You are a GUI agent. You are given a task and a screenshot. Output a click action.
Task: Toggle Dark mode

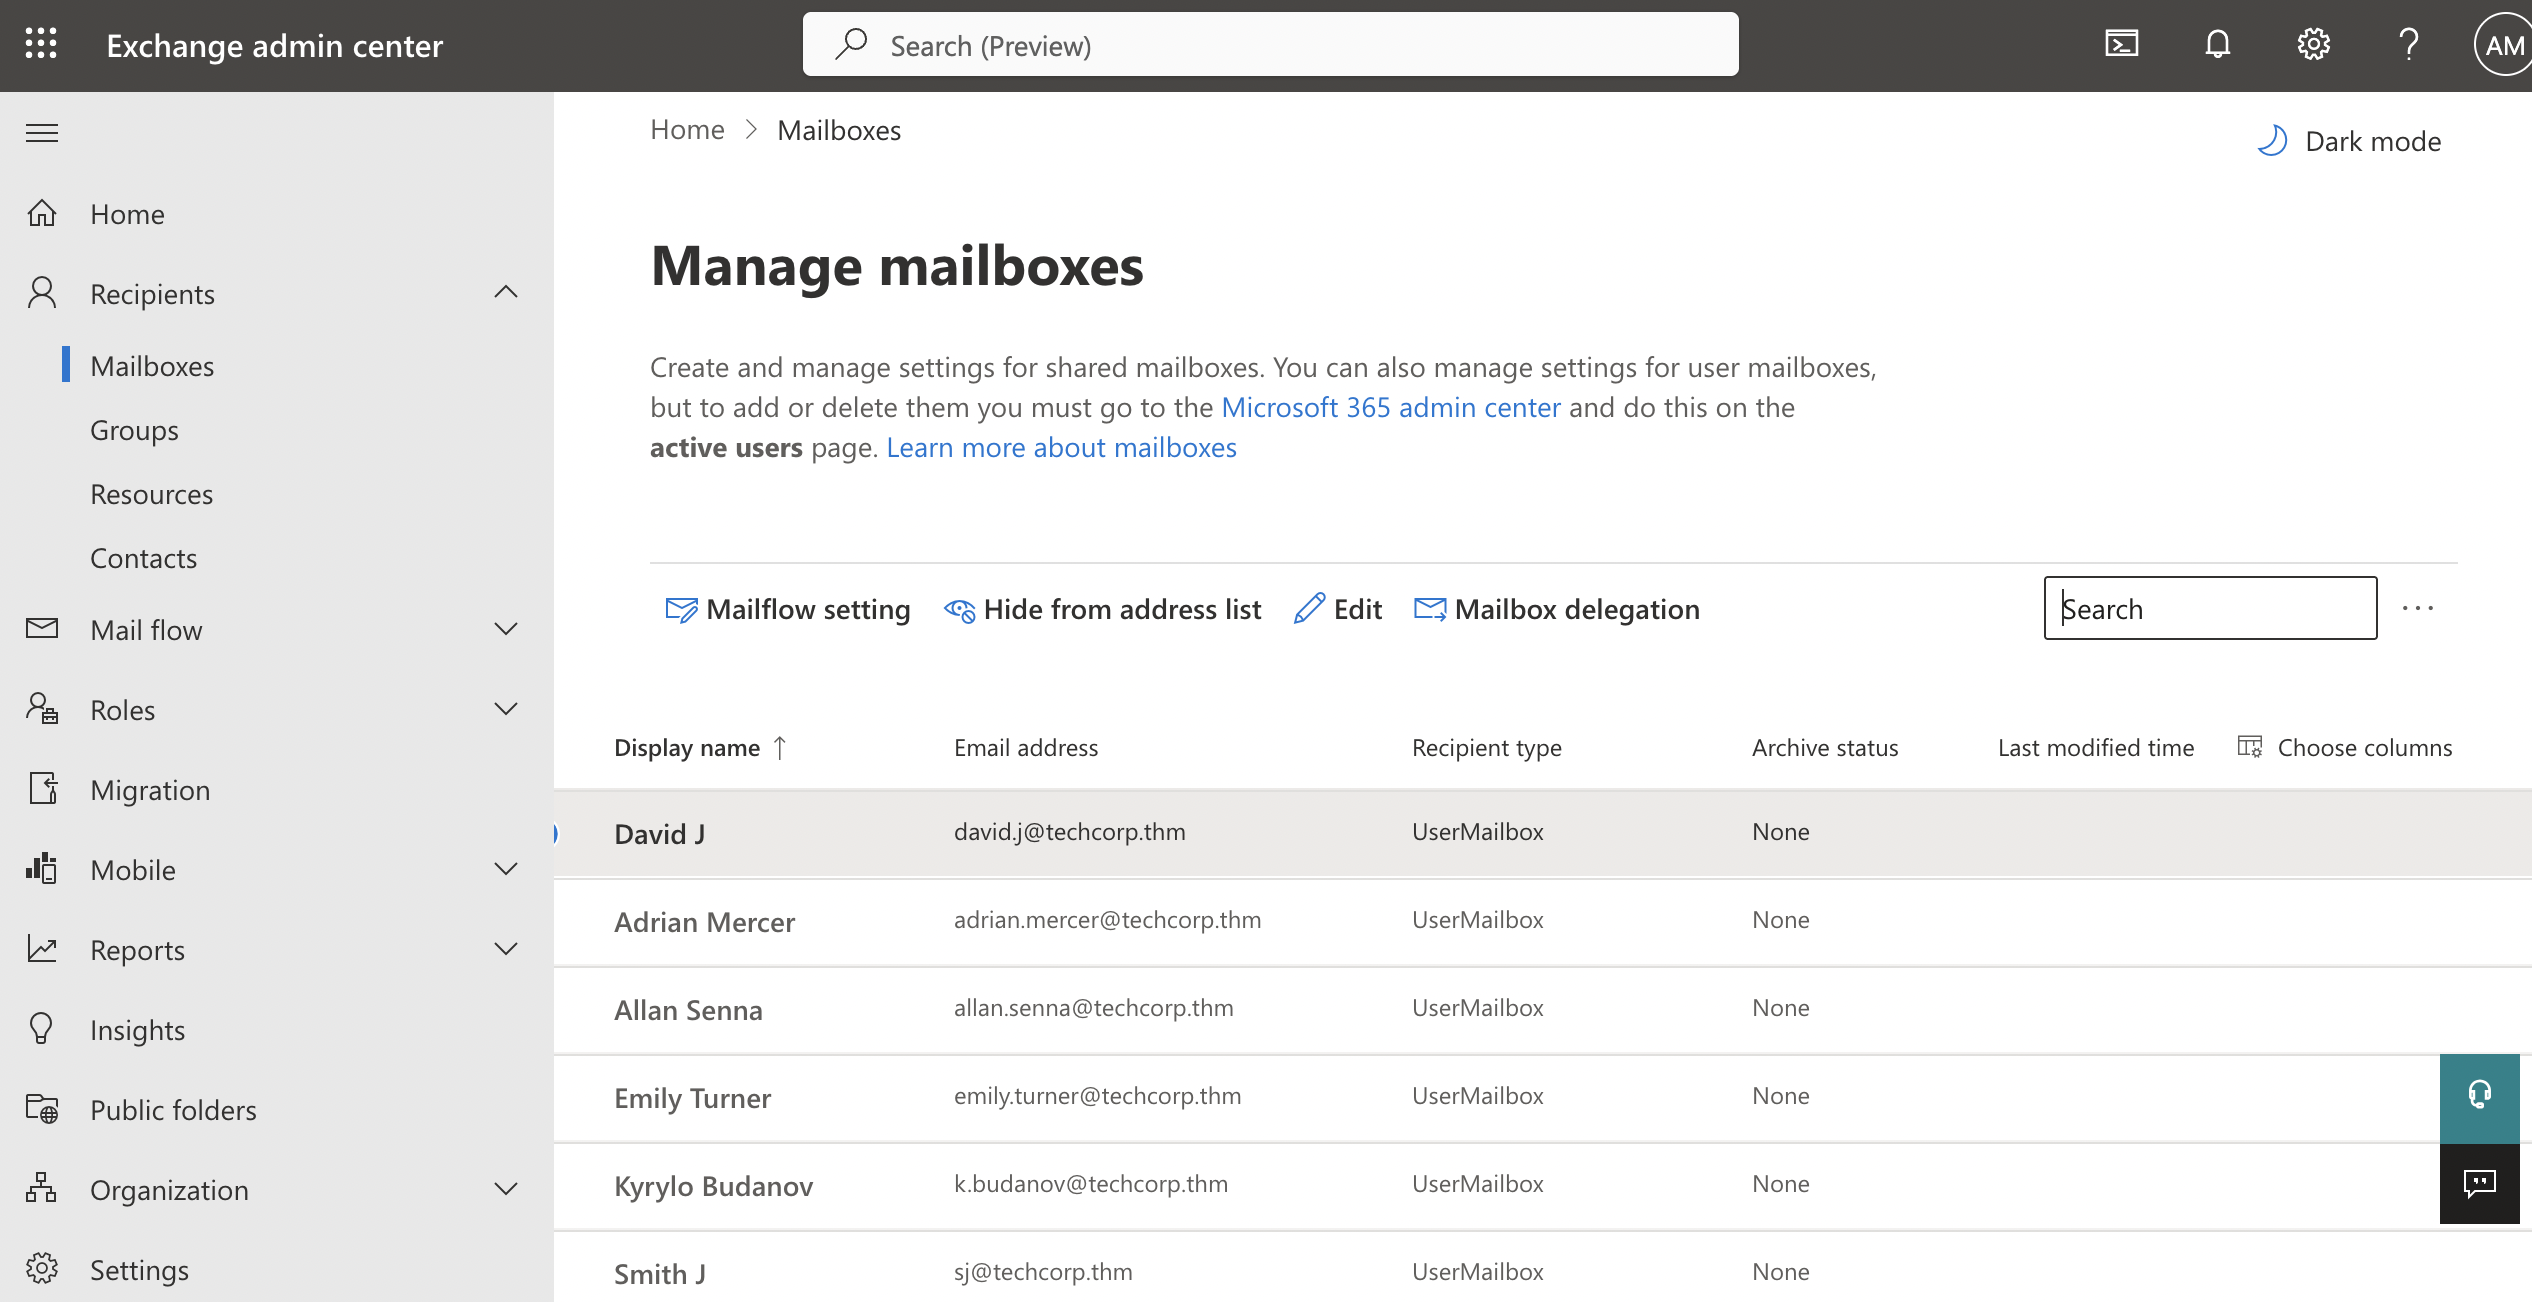[2348, 140]
